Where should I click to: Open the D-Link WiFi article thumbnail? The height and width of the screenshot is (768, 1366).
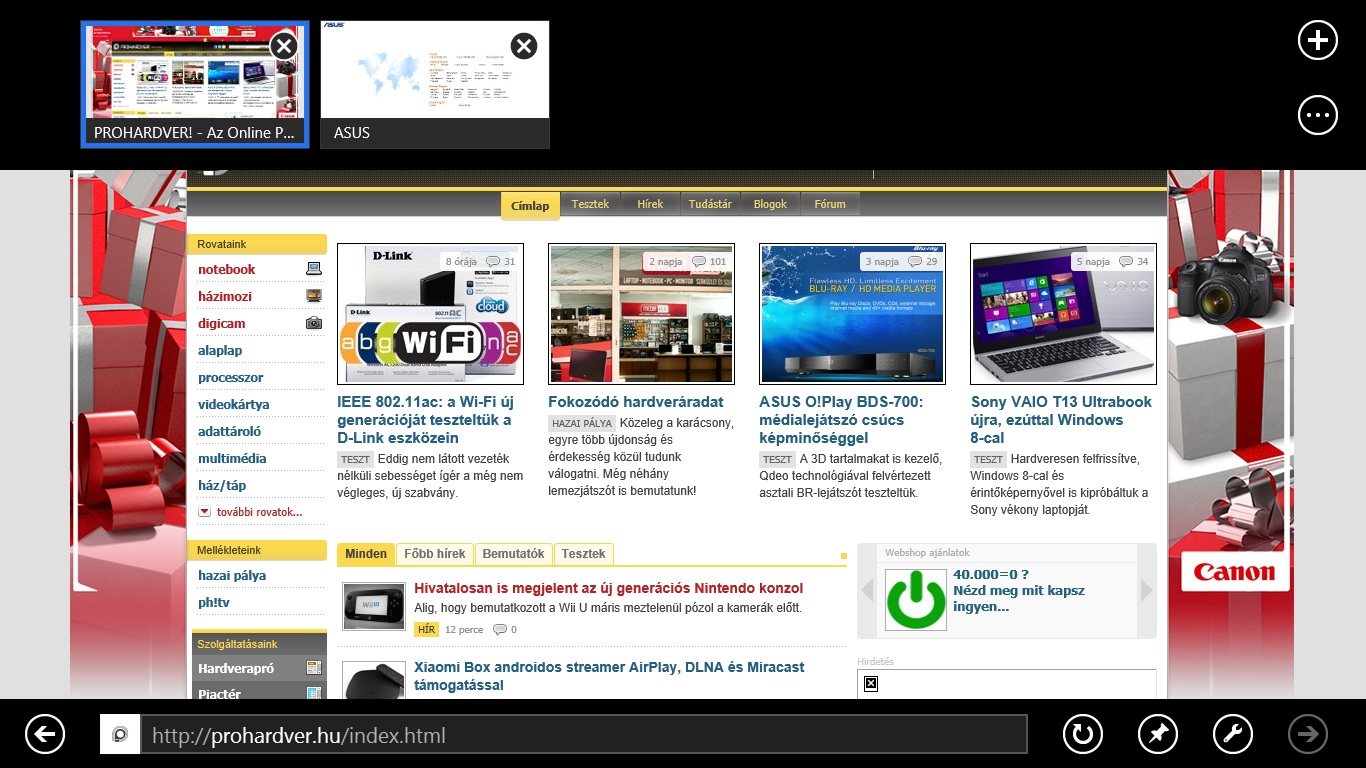click(430, 314)
